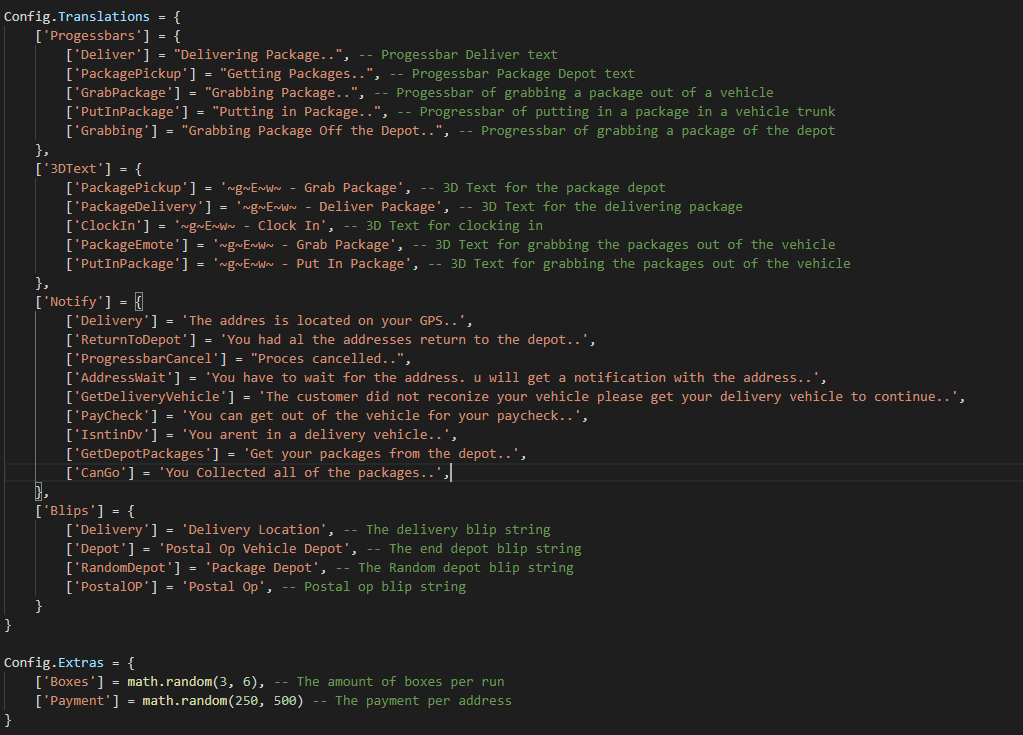Click the 'IsntinDv' key name
Image resolution: width=1023 pixels, height=735 pixels.
tap(105, 435)
